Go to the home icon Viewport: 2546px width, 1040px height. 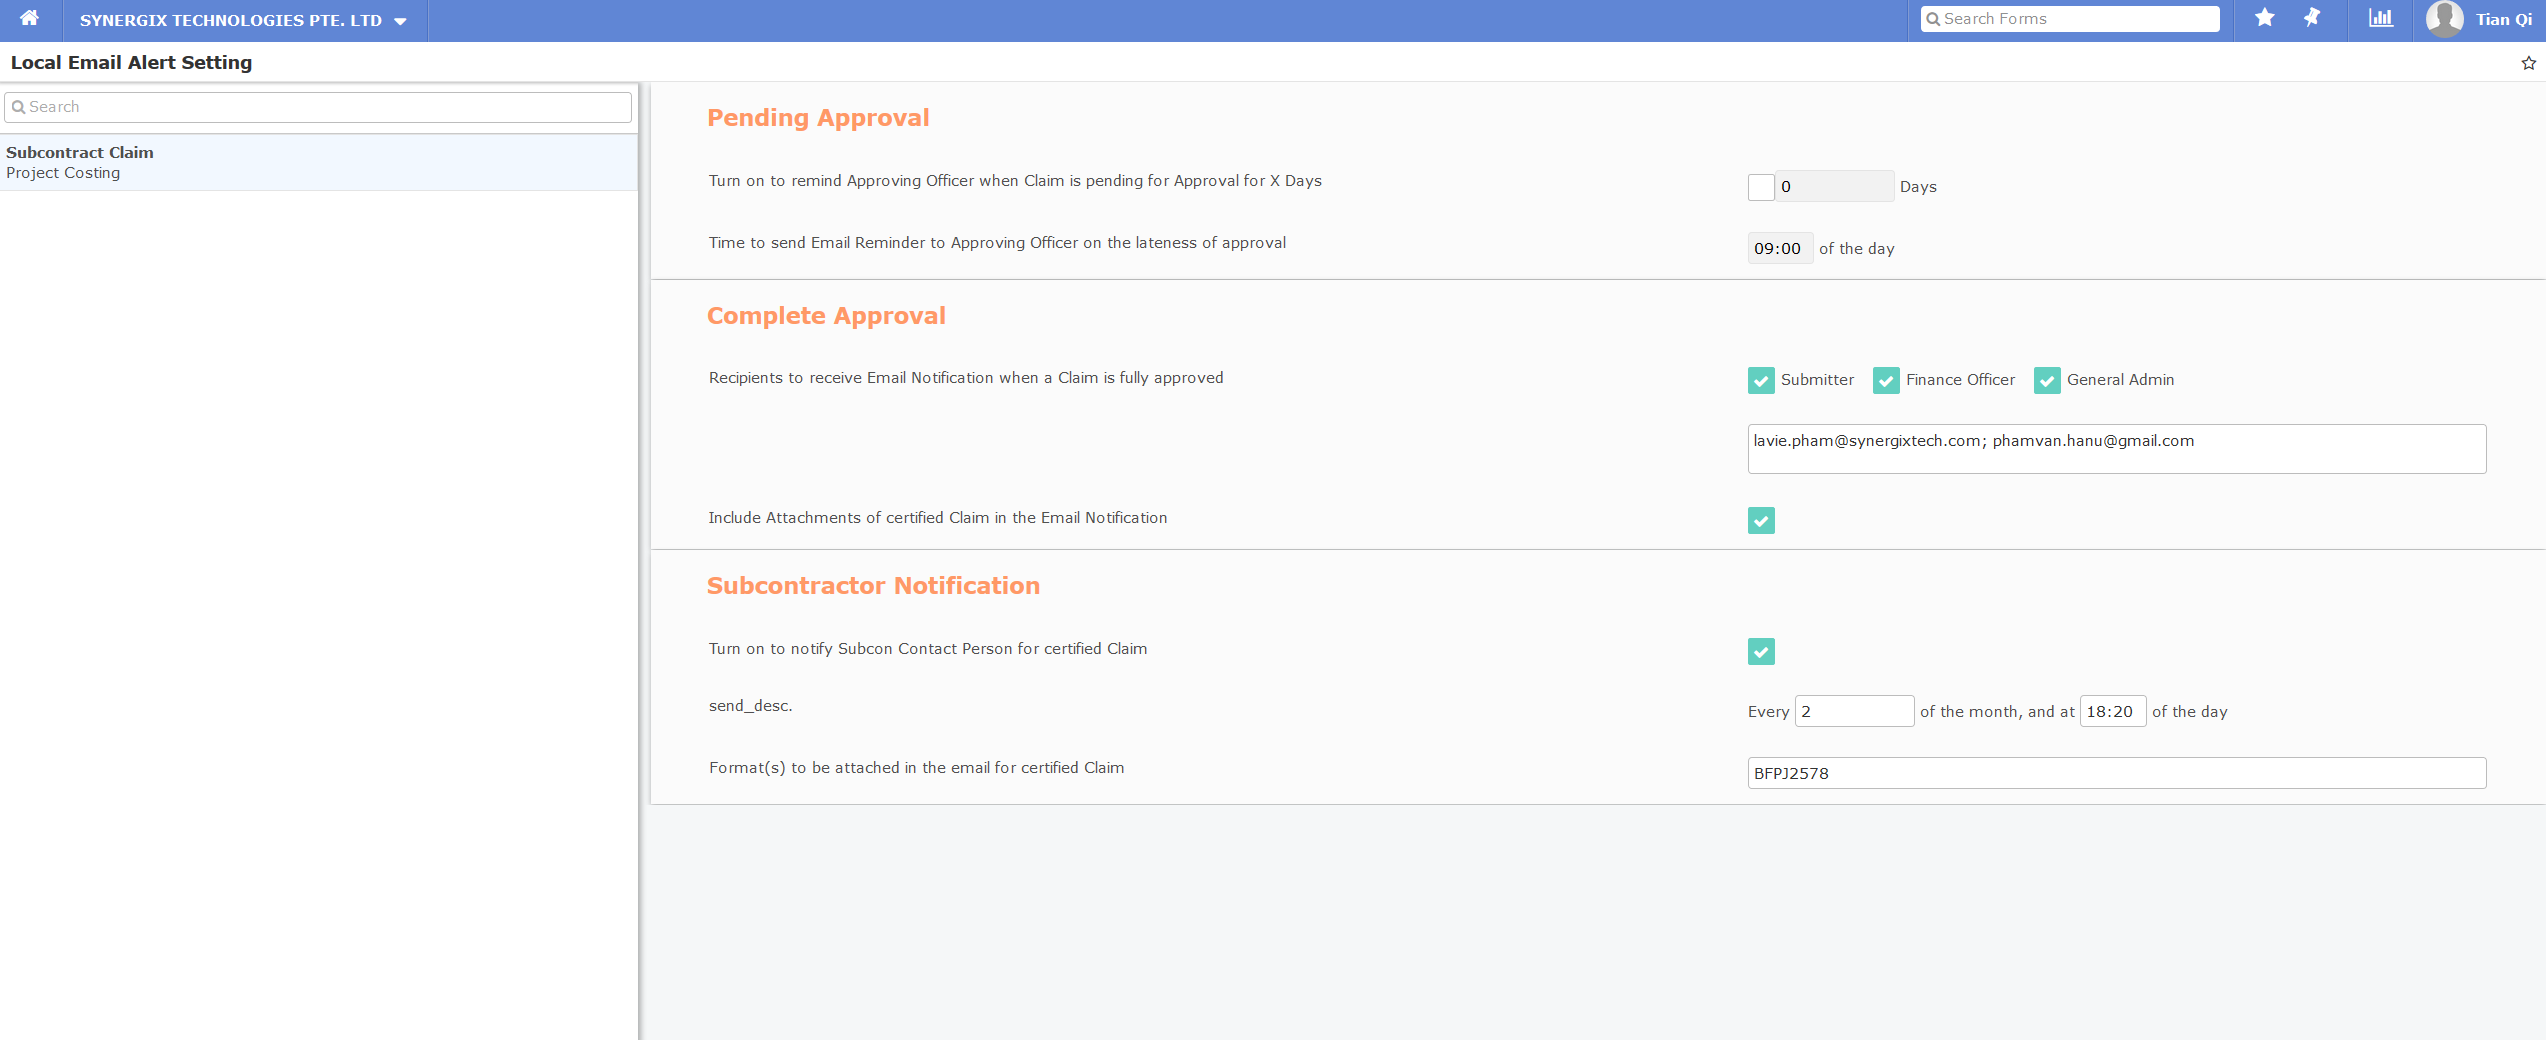[29, 19]
